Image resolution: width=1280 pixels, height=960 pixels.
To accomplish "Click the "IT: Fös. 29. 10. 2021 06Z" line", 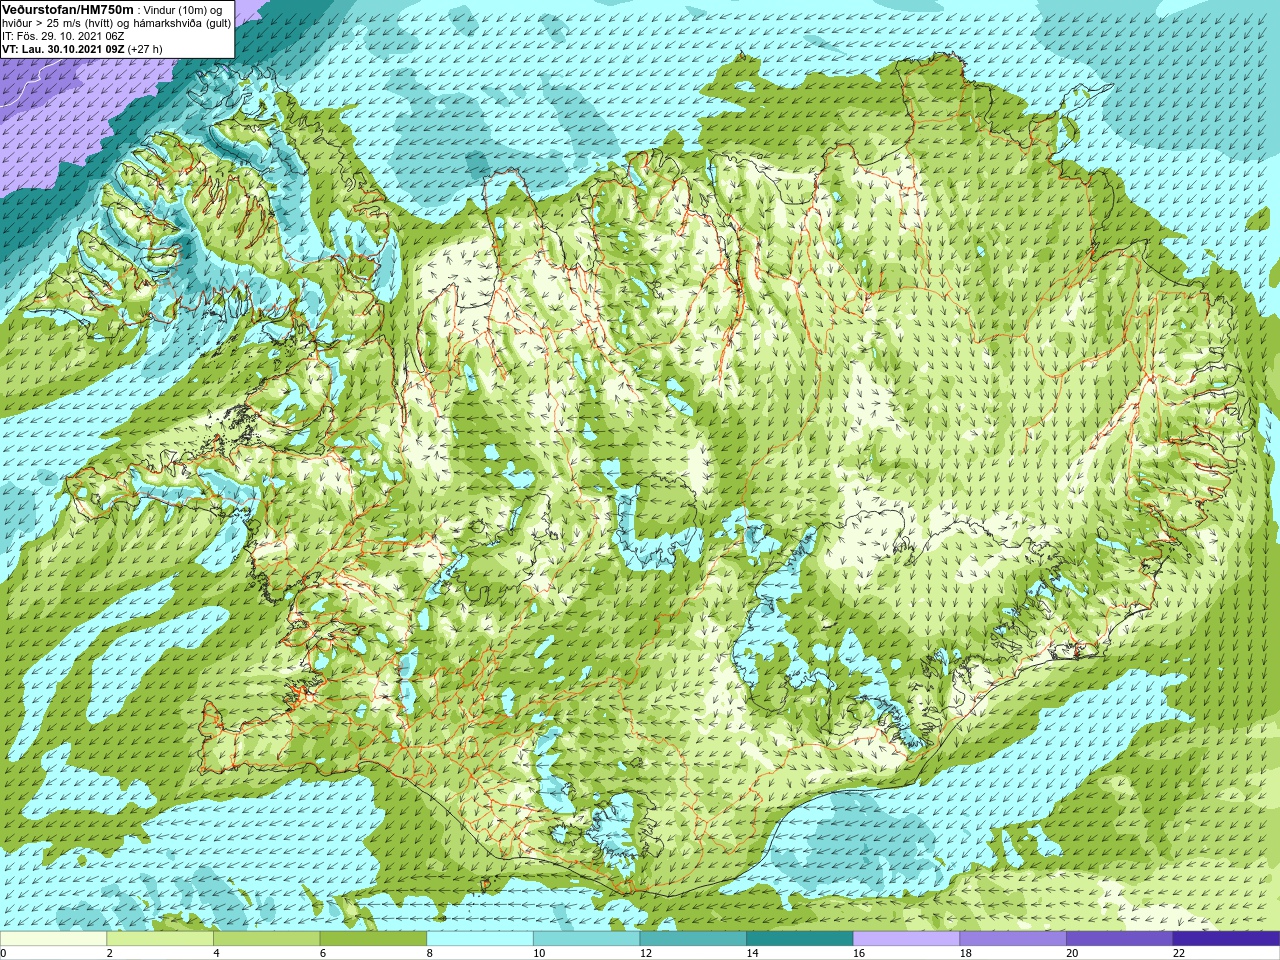I will pyautogui.click(x=63, y=35).
